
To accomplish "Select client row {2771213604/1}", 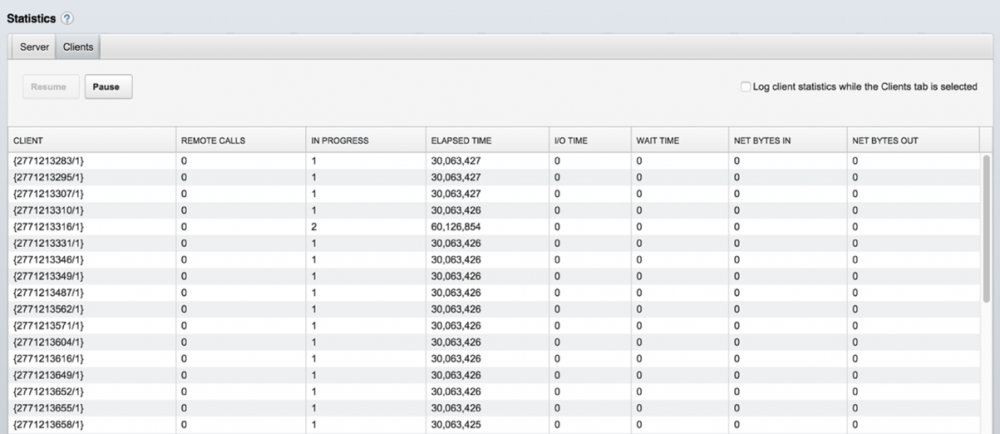I will coord(494,342).
